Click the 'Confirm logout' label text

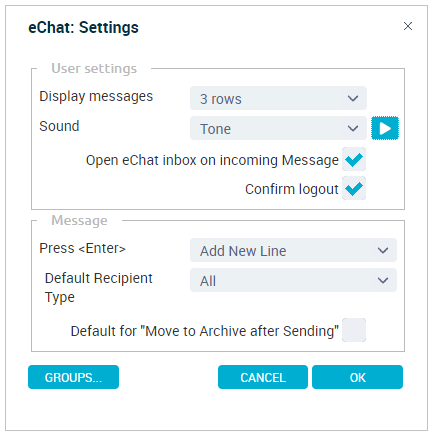click(292, 189)
